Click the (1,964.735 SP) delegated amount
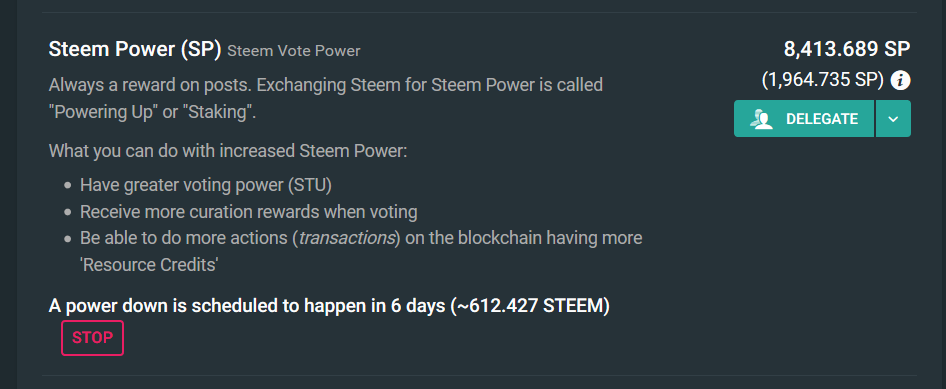Screen dimensions: 946x389 pyautogui.click(x=822, y=80)
